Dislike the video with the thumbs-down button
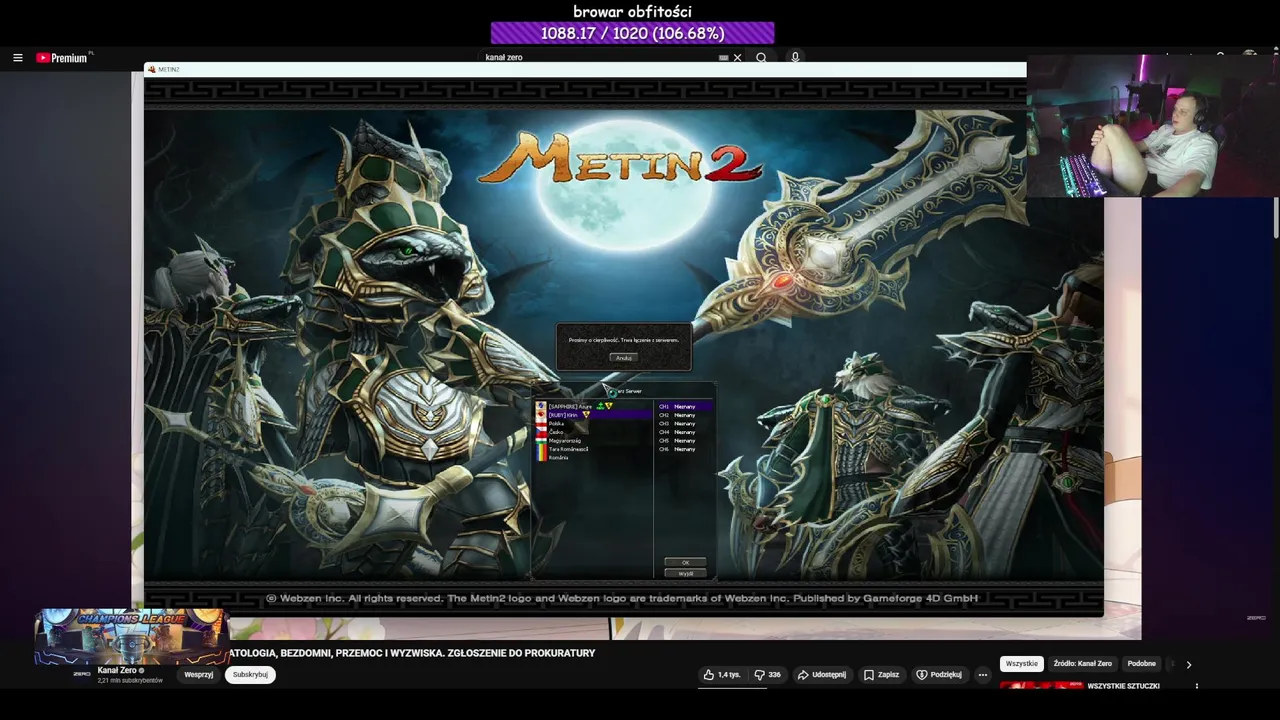Screen dimensions: 1280x720 [x=767, y=675]
